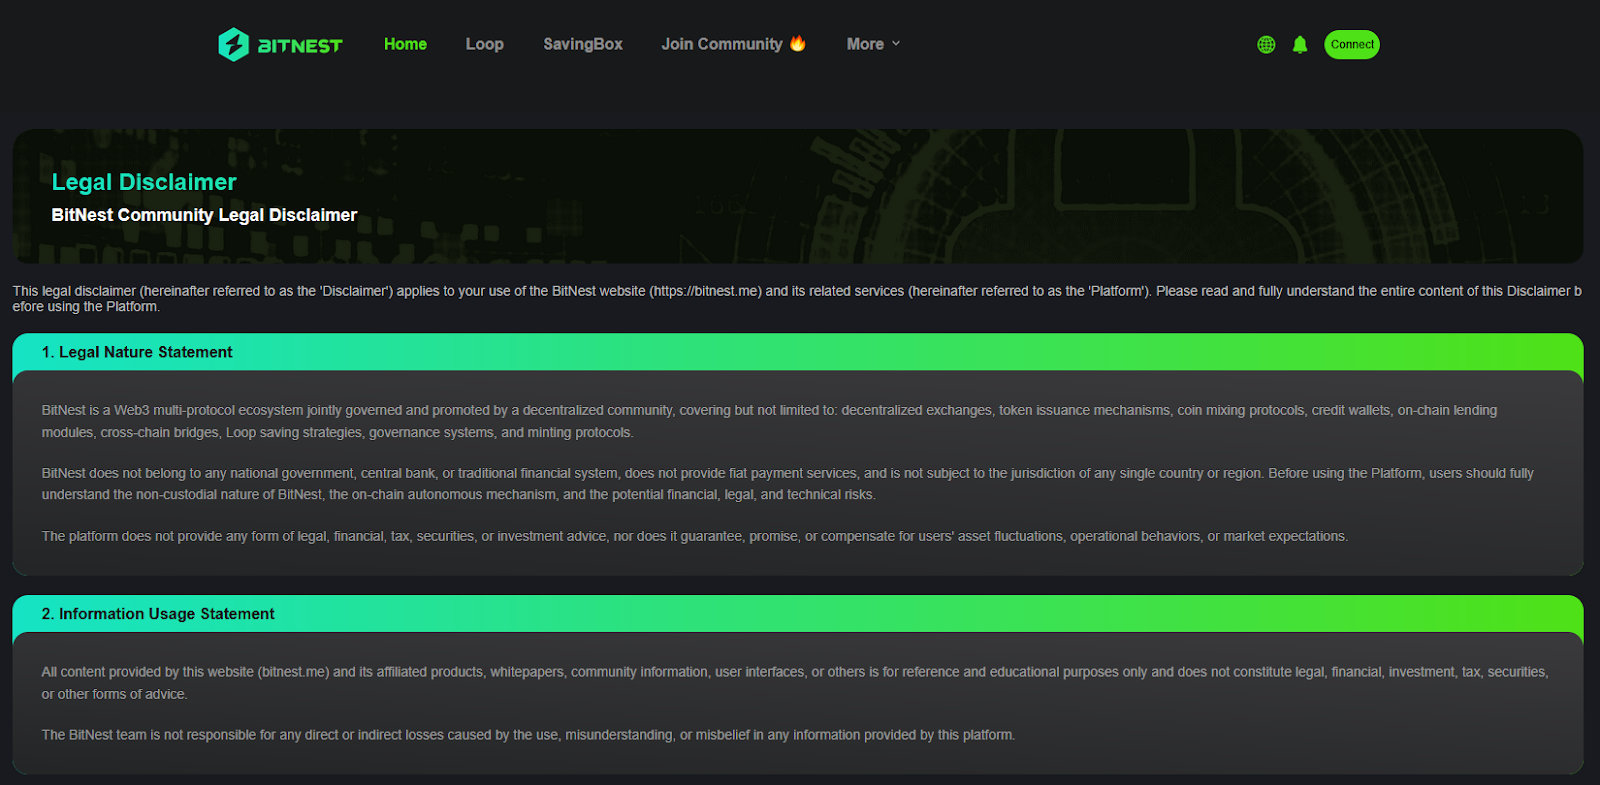This screenshot has width=1600, height=785.
Task: Click the intro paragraph starting 'This legal disclaimer'
Action: (x=797, y=299)
